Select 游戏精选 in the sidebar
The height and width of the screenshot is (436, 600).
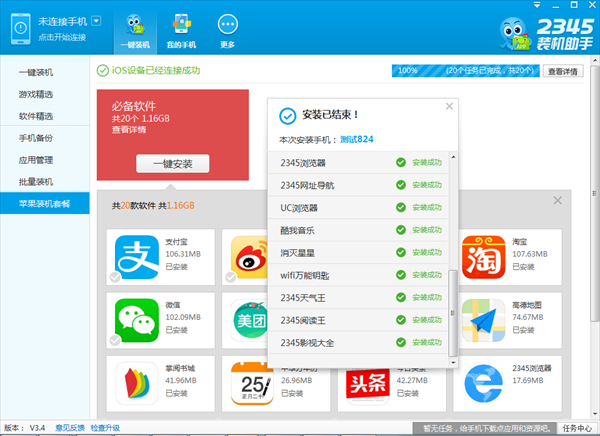pos(36,94)
